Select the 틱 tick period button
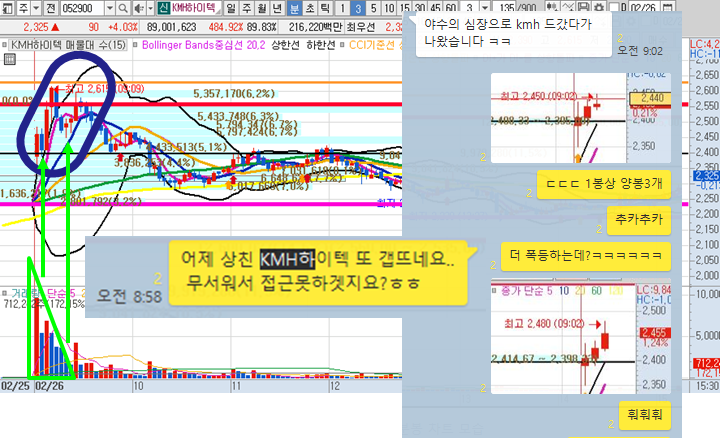This screenshot has height=438, width=720. 325,8
